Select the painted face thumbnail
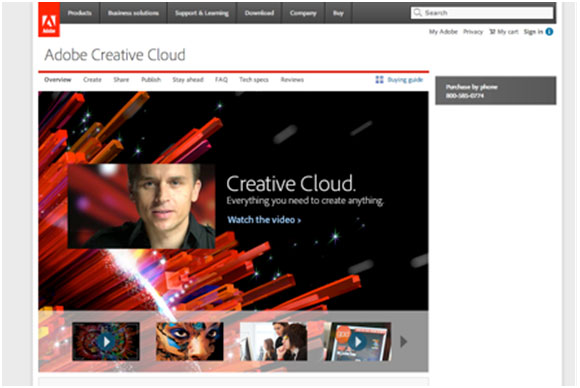The height and width of the screenshot is (388, 580). pyautogui.click(x=190, y=341)
